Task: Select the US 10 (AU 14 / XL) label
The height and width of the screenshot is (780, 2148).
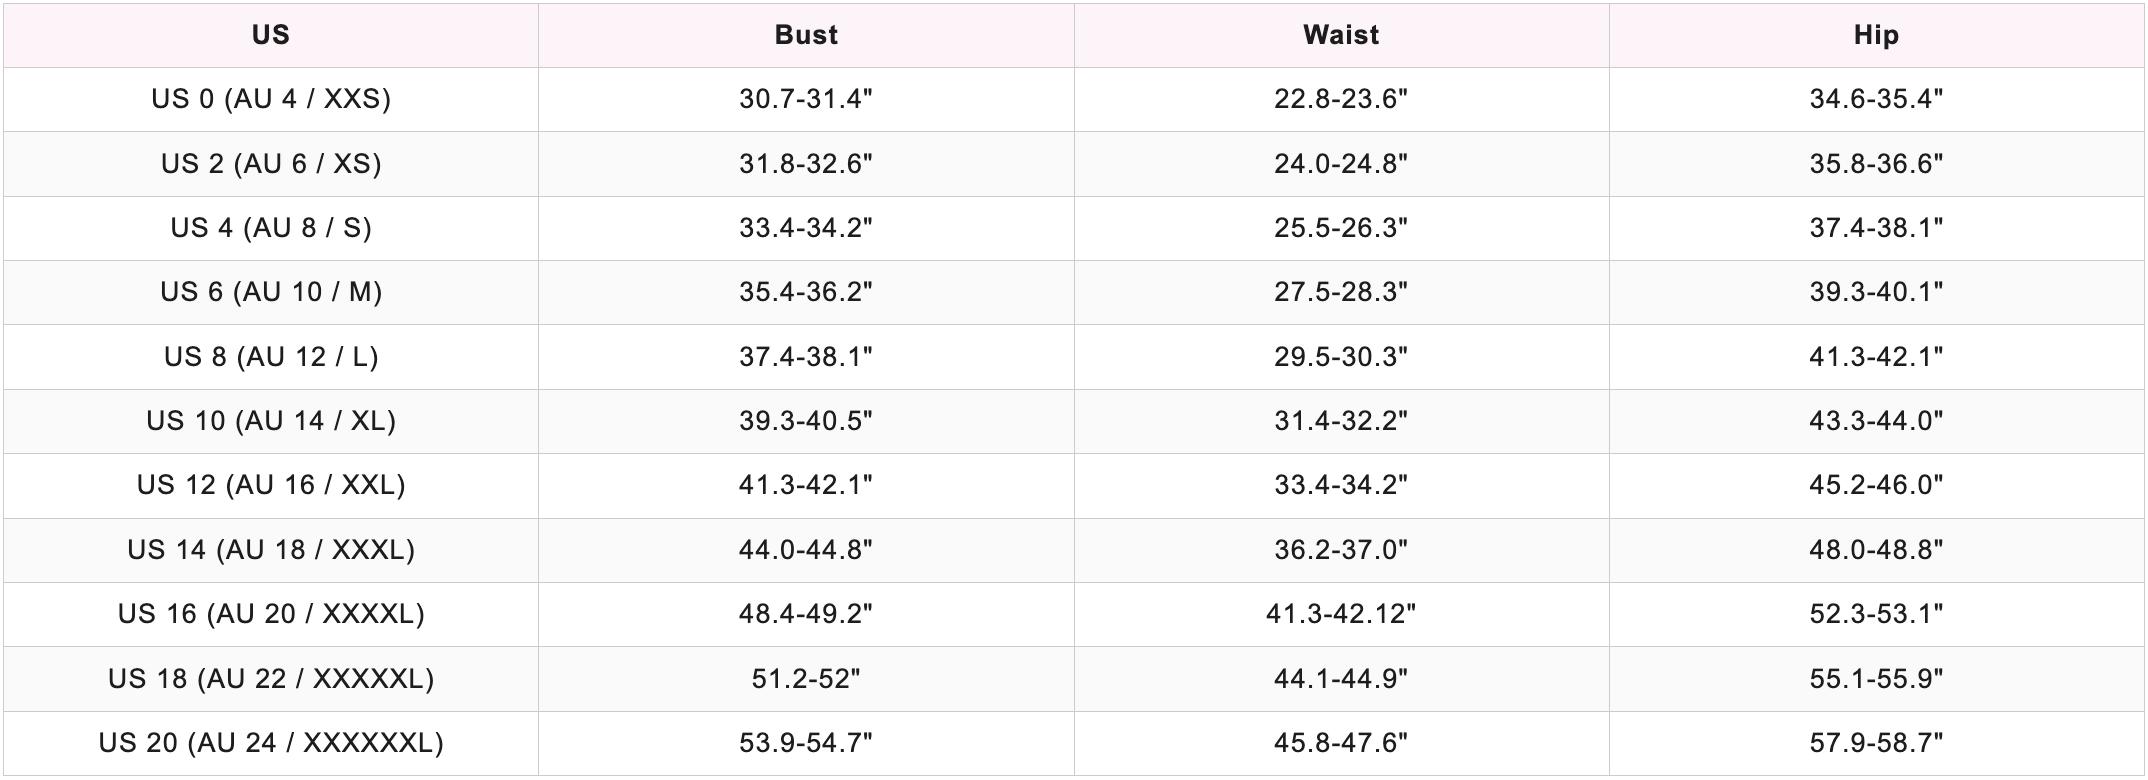Action: pyautogui.click(x=270, y=421)
